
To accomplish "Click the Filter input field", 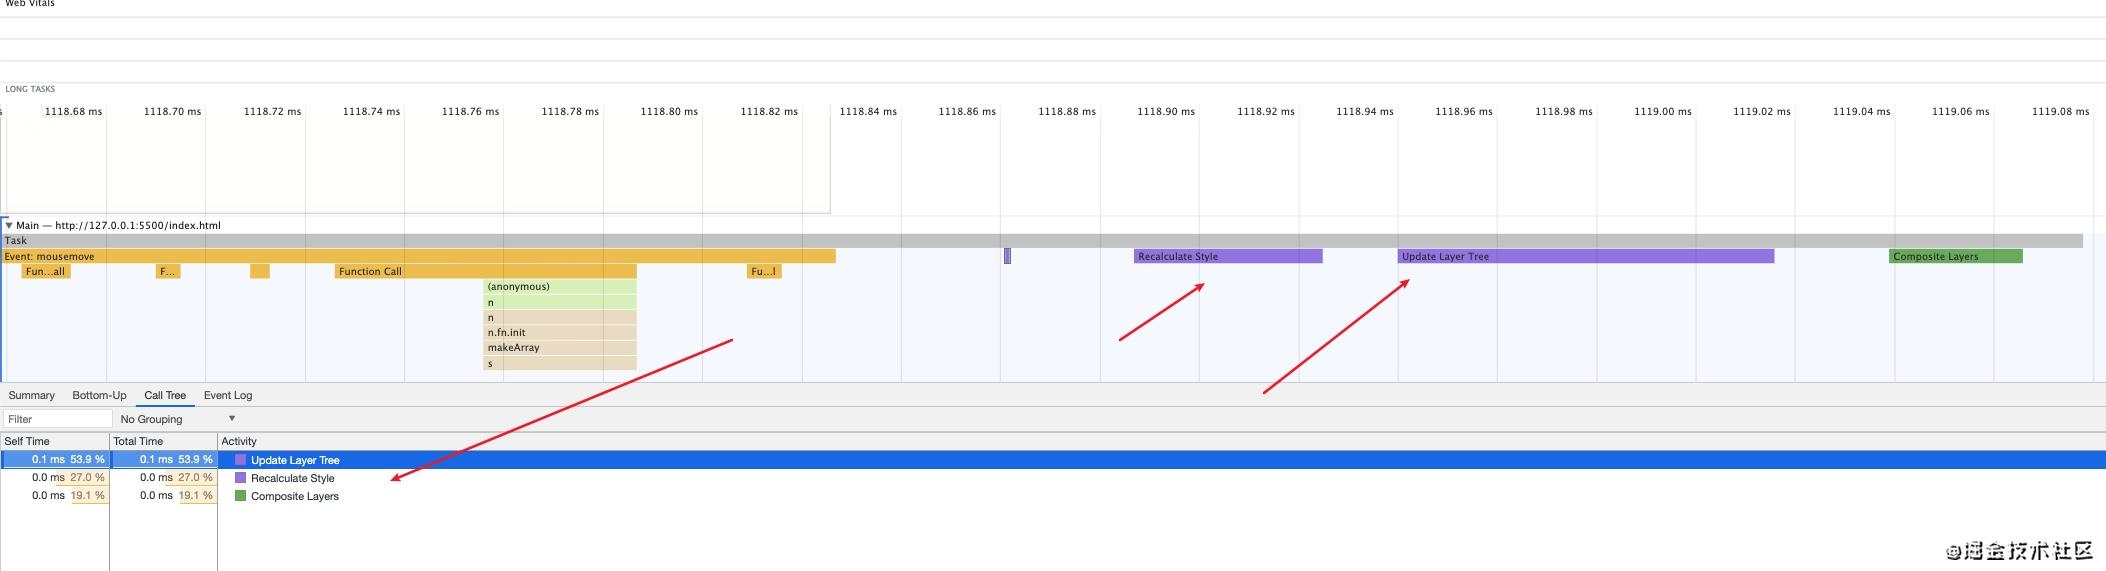I will (57, 419).
